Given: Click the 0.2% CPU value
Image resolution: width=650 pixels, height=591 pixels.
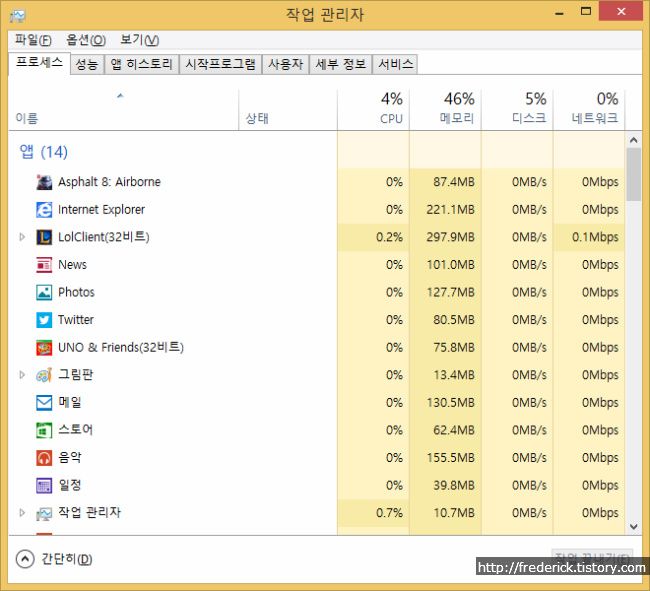Looking at the screenshot, I should pyautogui.click(x=389, y=237).
